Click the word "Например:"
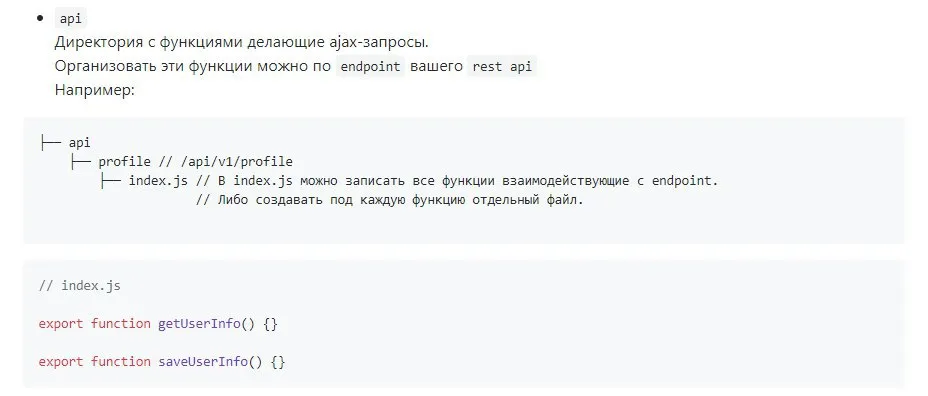The width and height of the screenshot is (928, 396). coord(95,91)
